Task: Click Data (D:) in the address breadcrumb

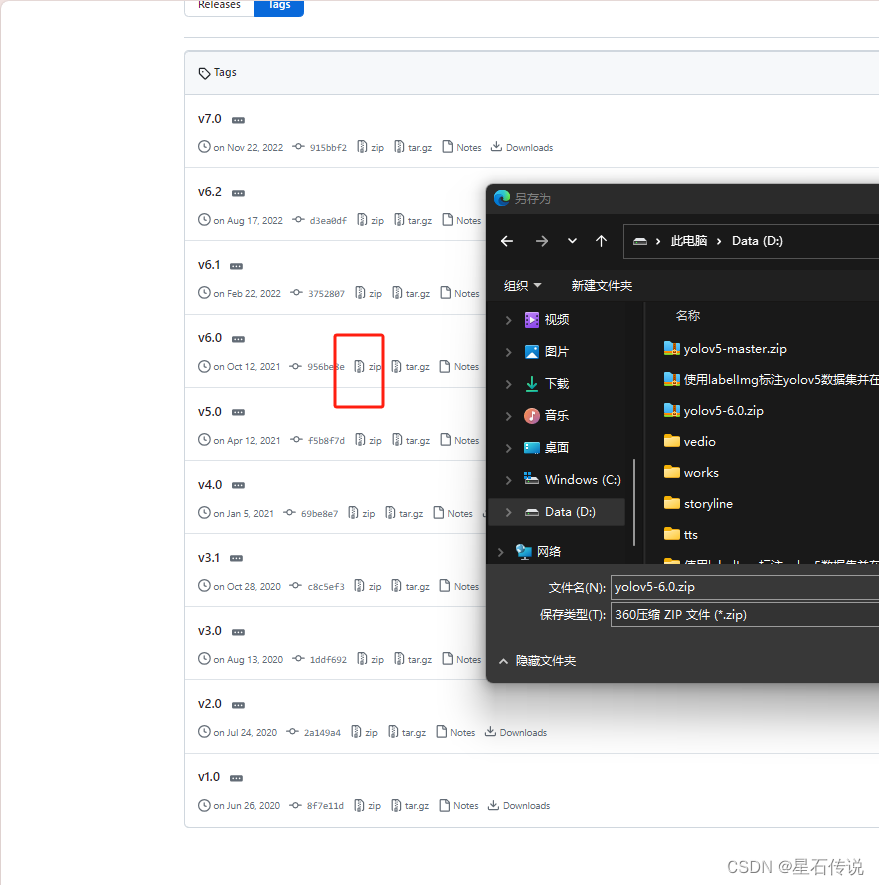Action: (757, 241)
